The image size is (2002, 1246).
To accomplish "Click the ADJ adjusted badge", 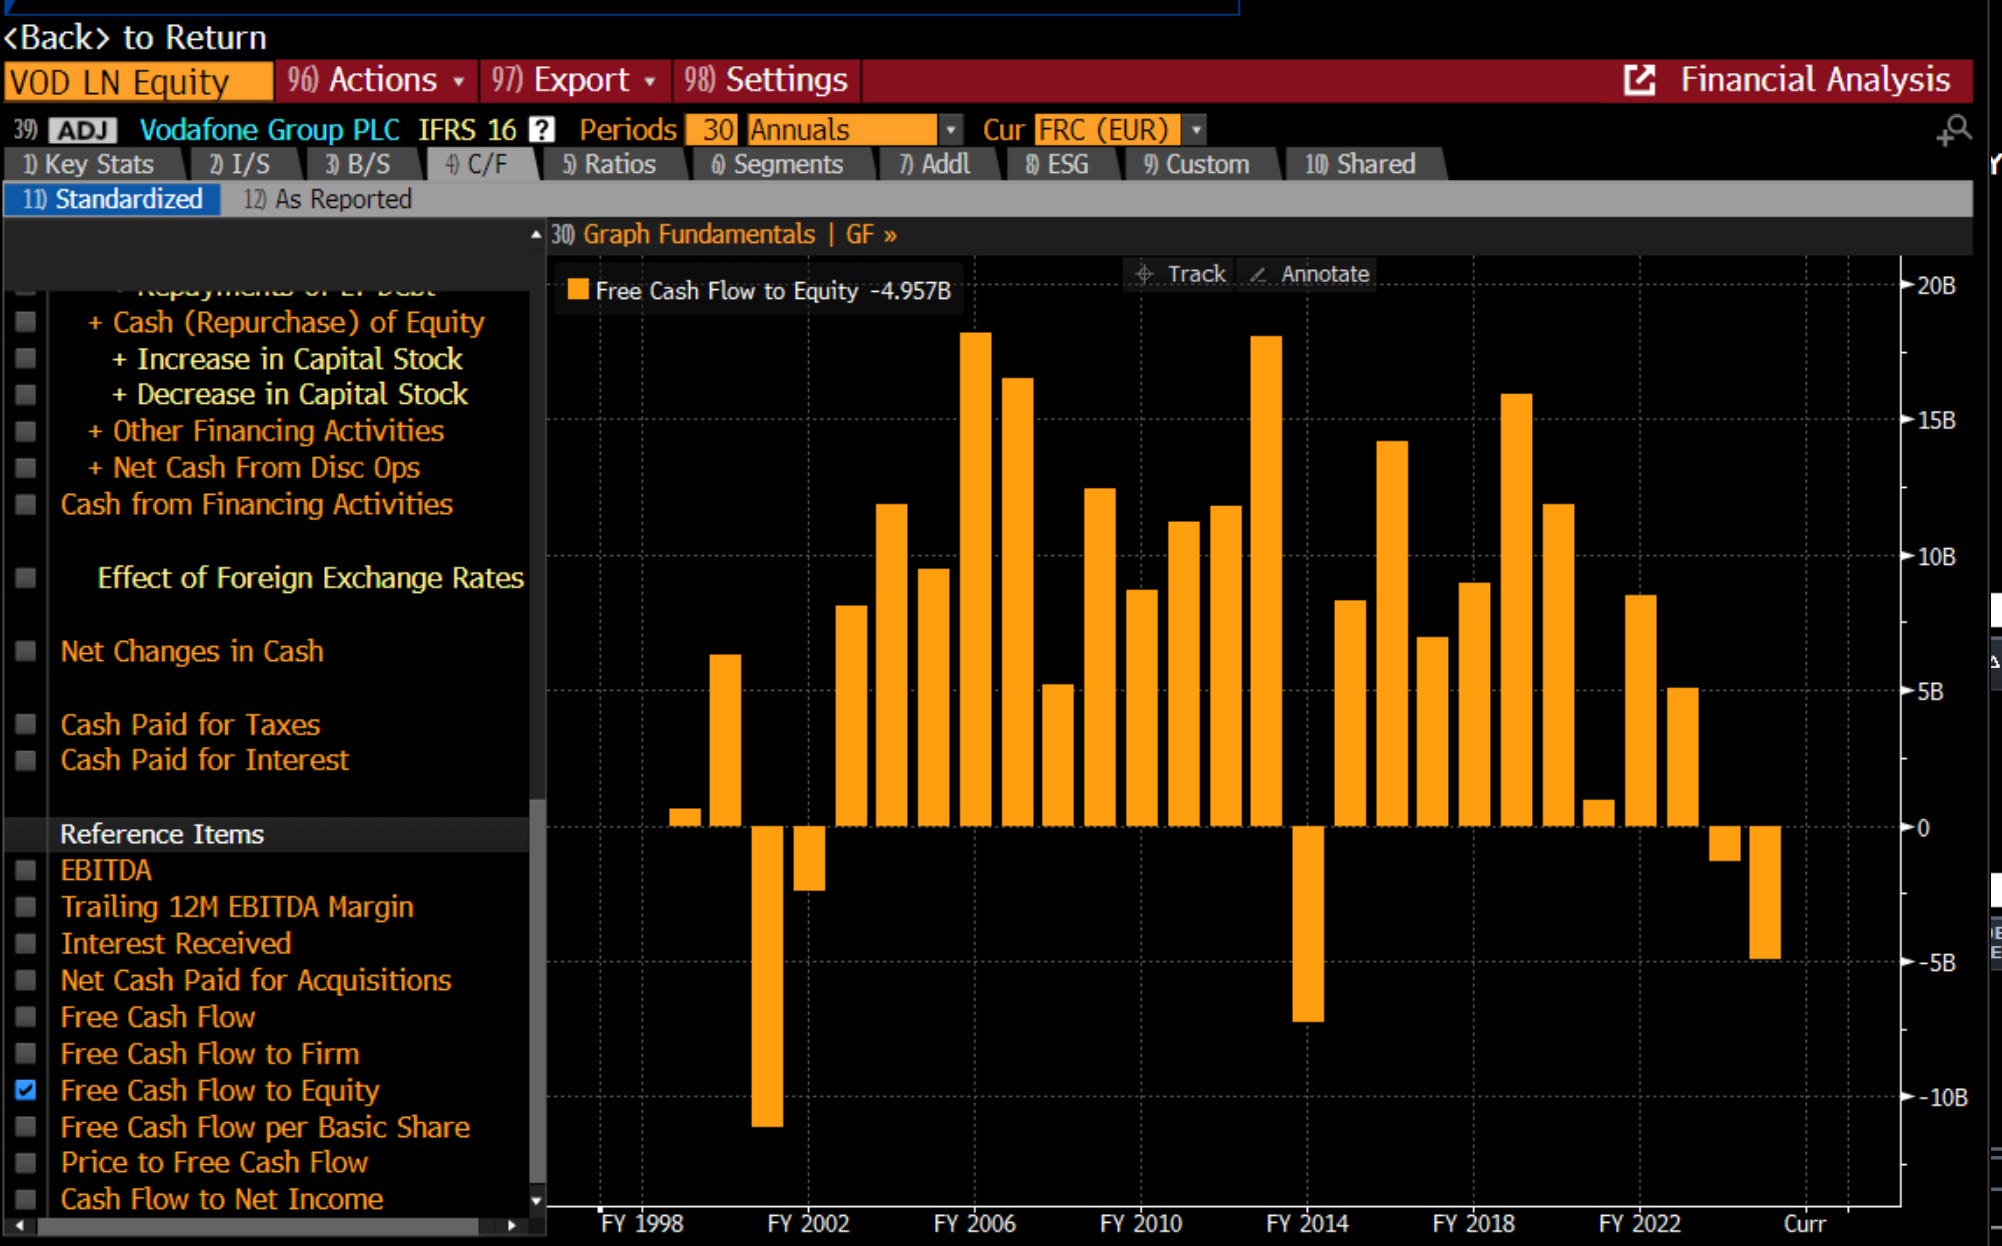I will (83, 130).
